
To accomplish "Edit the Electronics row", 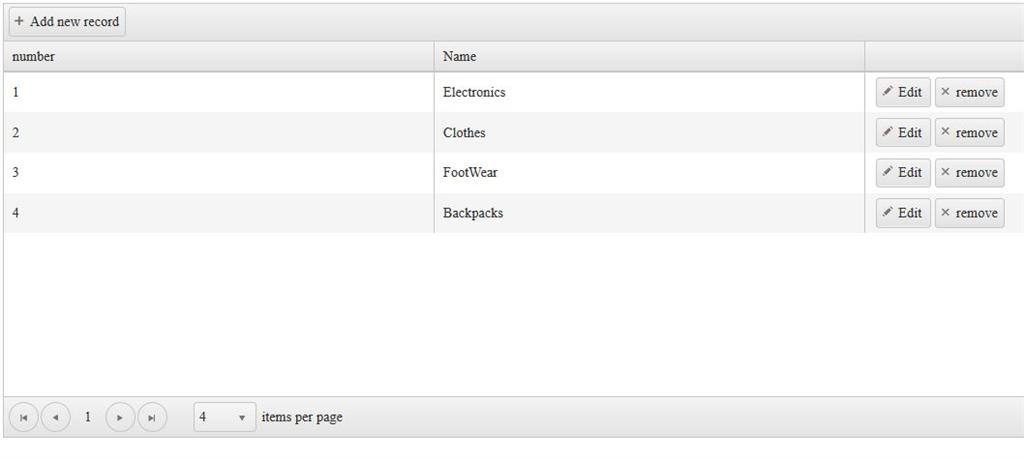I will 902,92.
